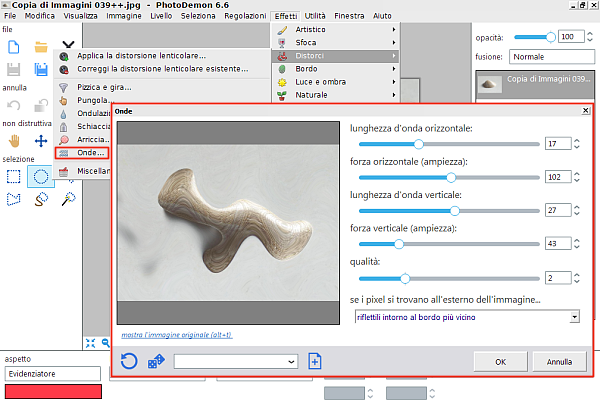
Task: Select the hand pan tool
Action: tap(14, 141)
